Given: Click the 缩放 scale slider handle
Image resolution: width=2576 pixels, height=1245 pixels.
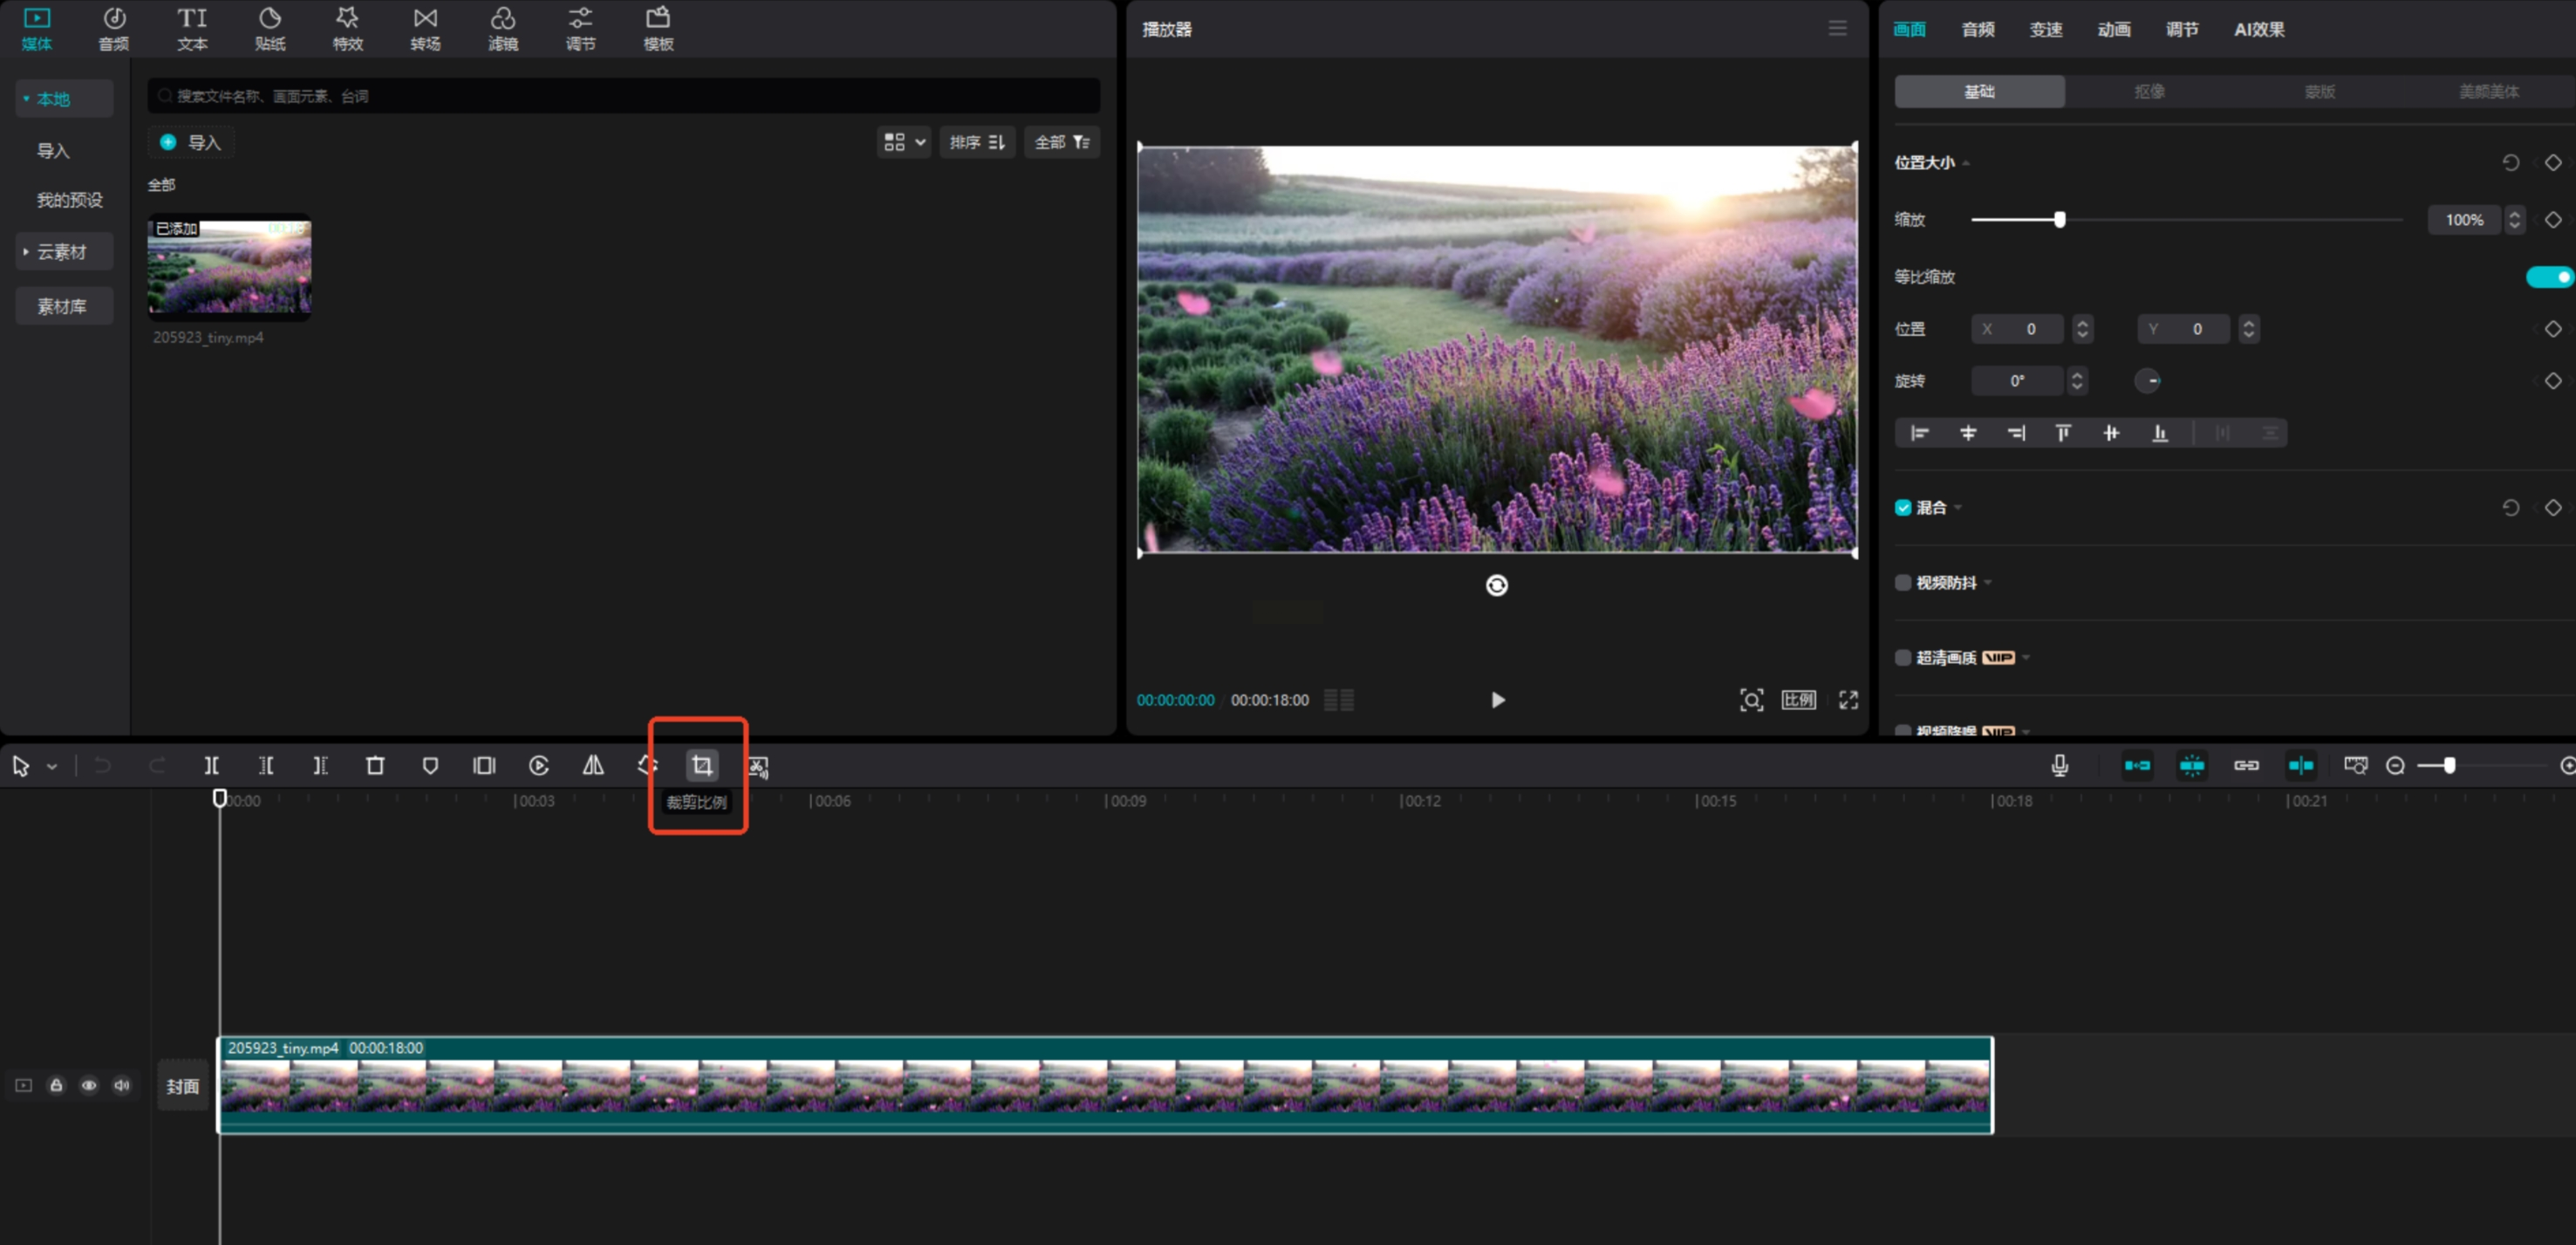Looking at the screenshot, I should click(2059, 220).
